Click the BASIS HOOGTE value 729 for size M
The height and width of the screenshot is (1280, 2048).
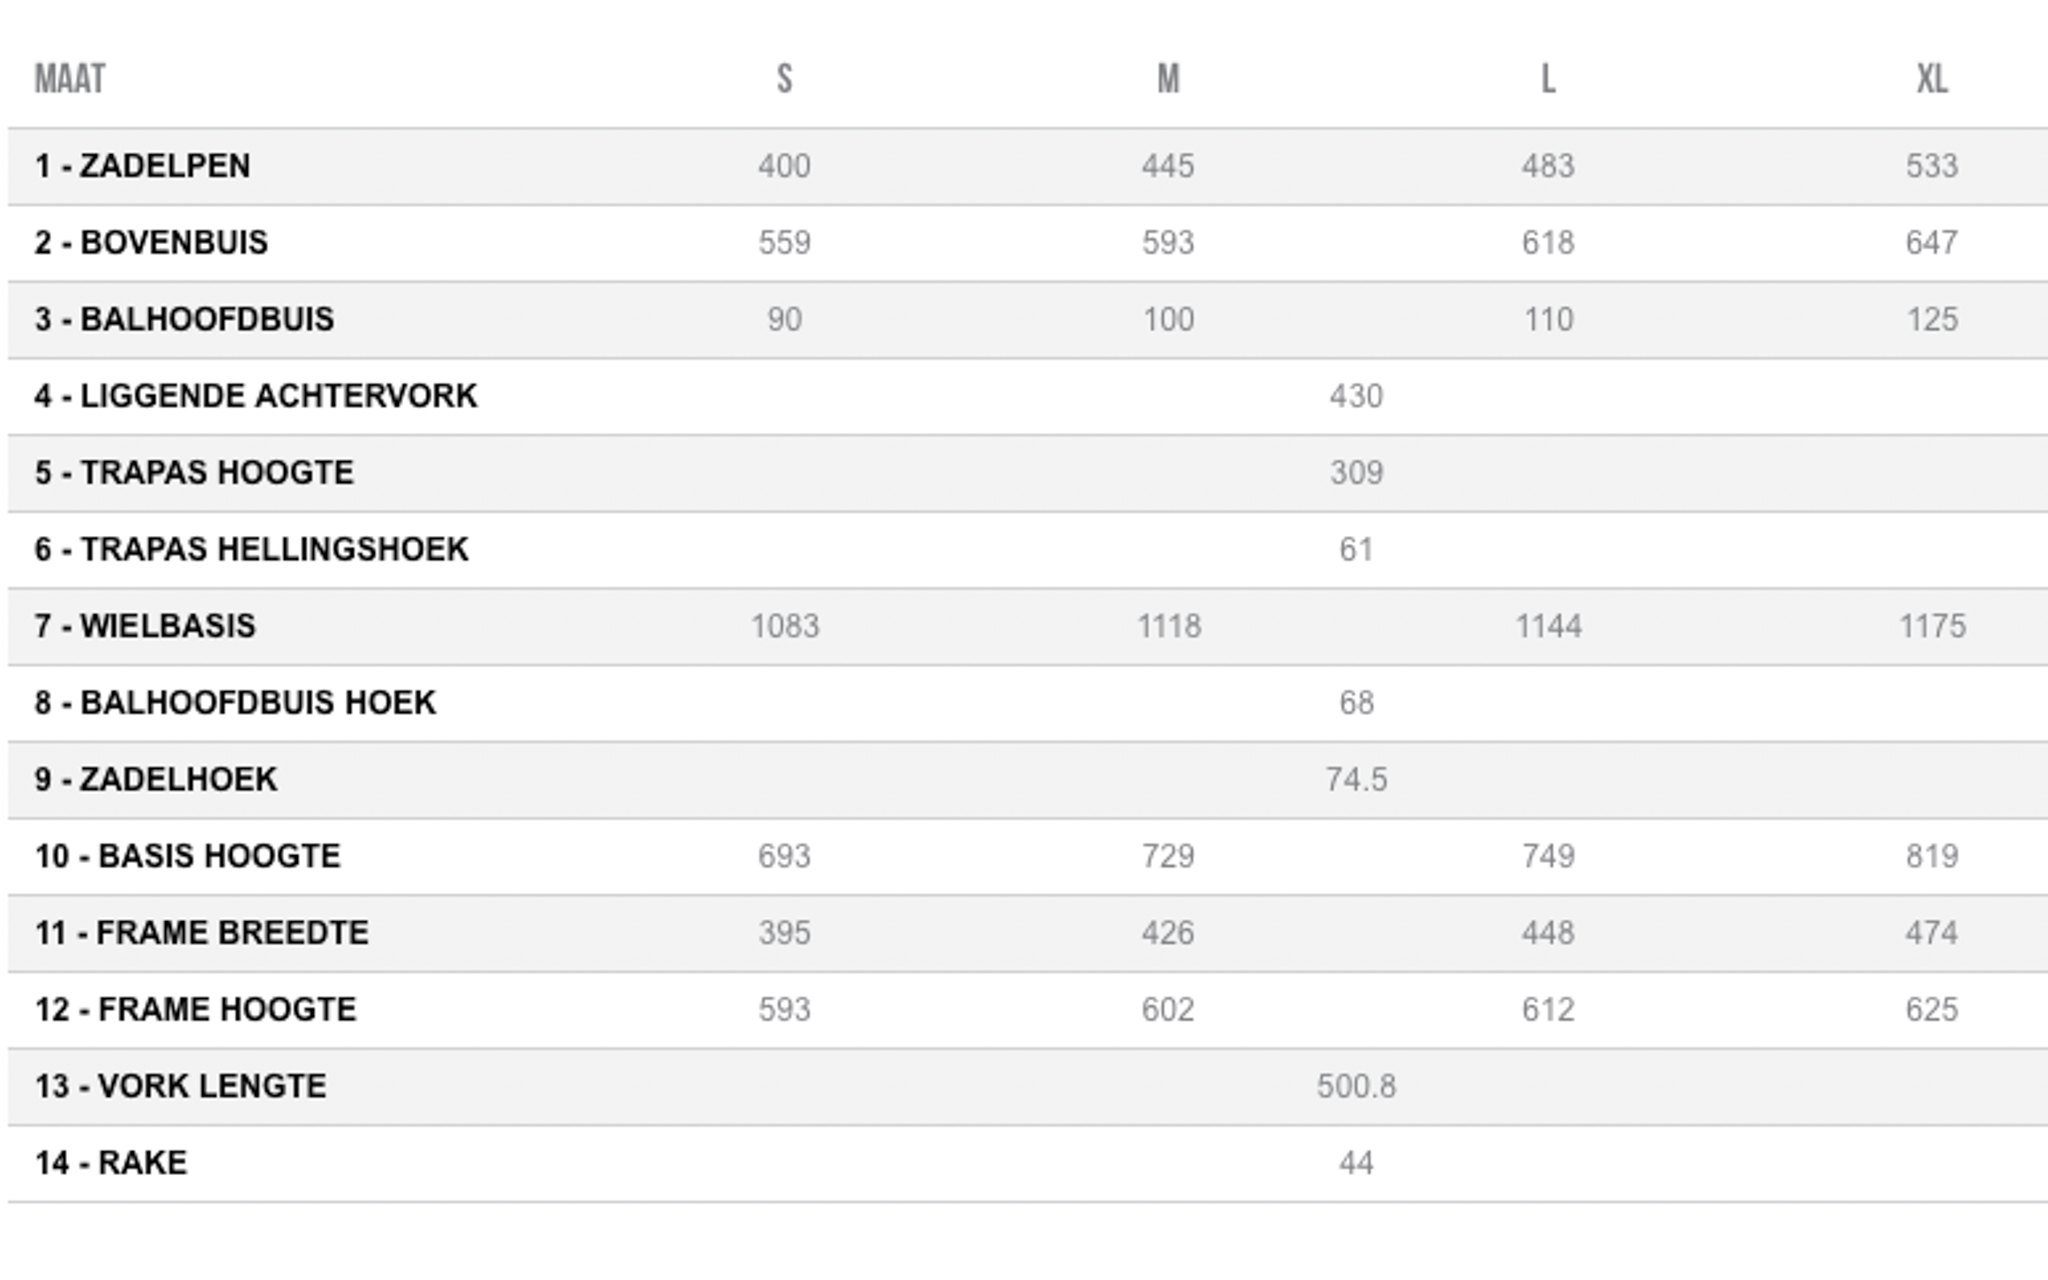[x=1168, y=857]
